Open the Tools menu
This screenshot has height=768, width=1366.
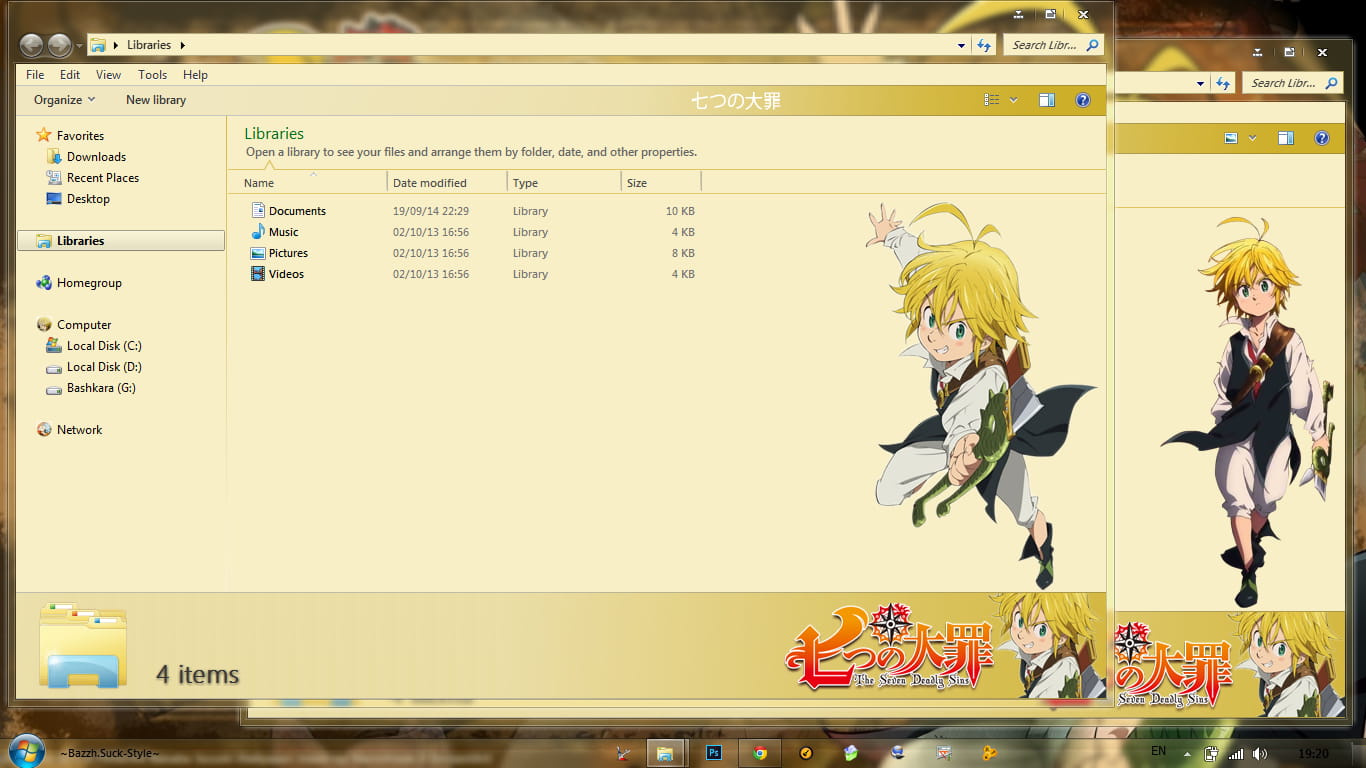(x=152, y=75)
